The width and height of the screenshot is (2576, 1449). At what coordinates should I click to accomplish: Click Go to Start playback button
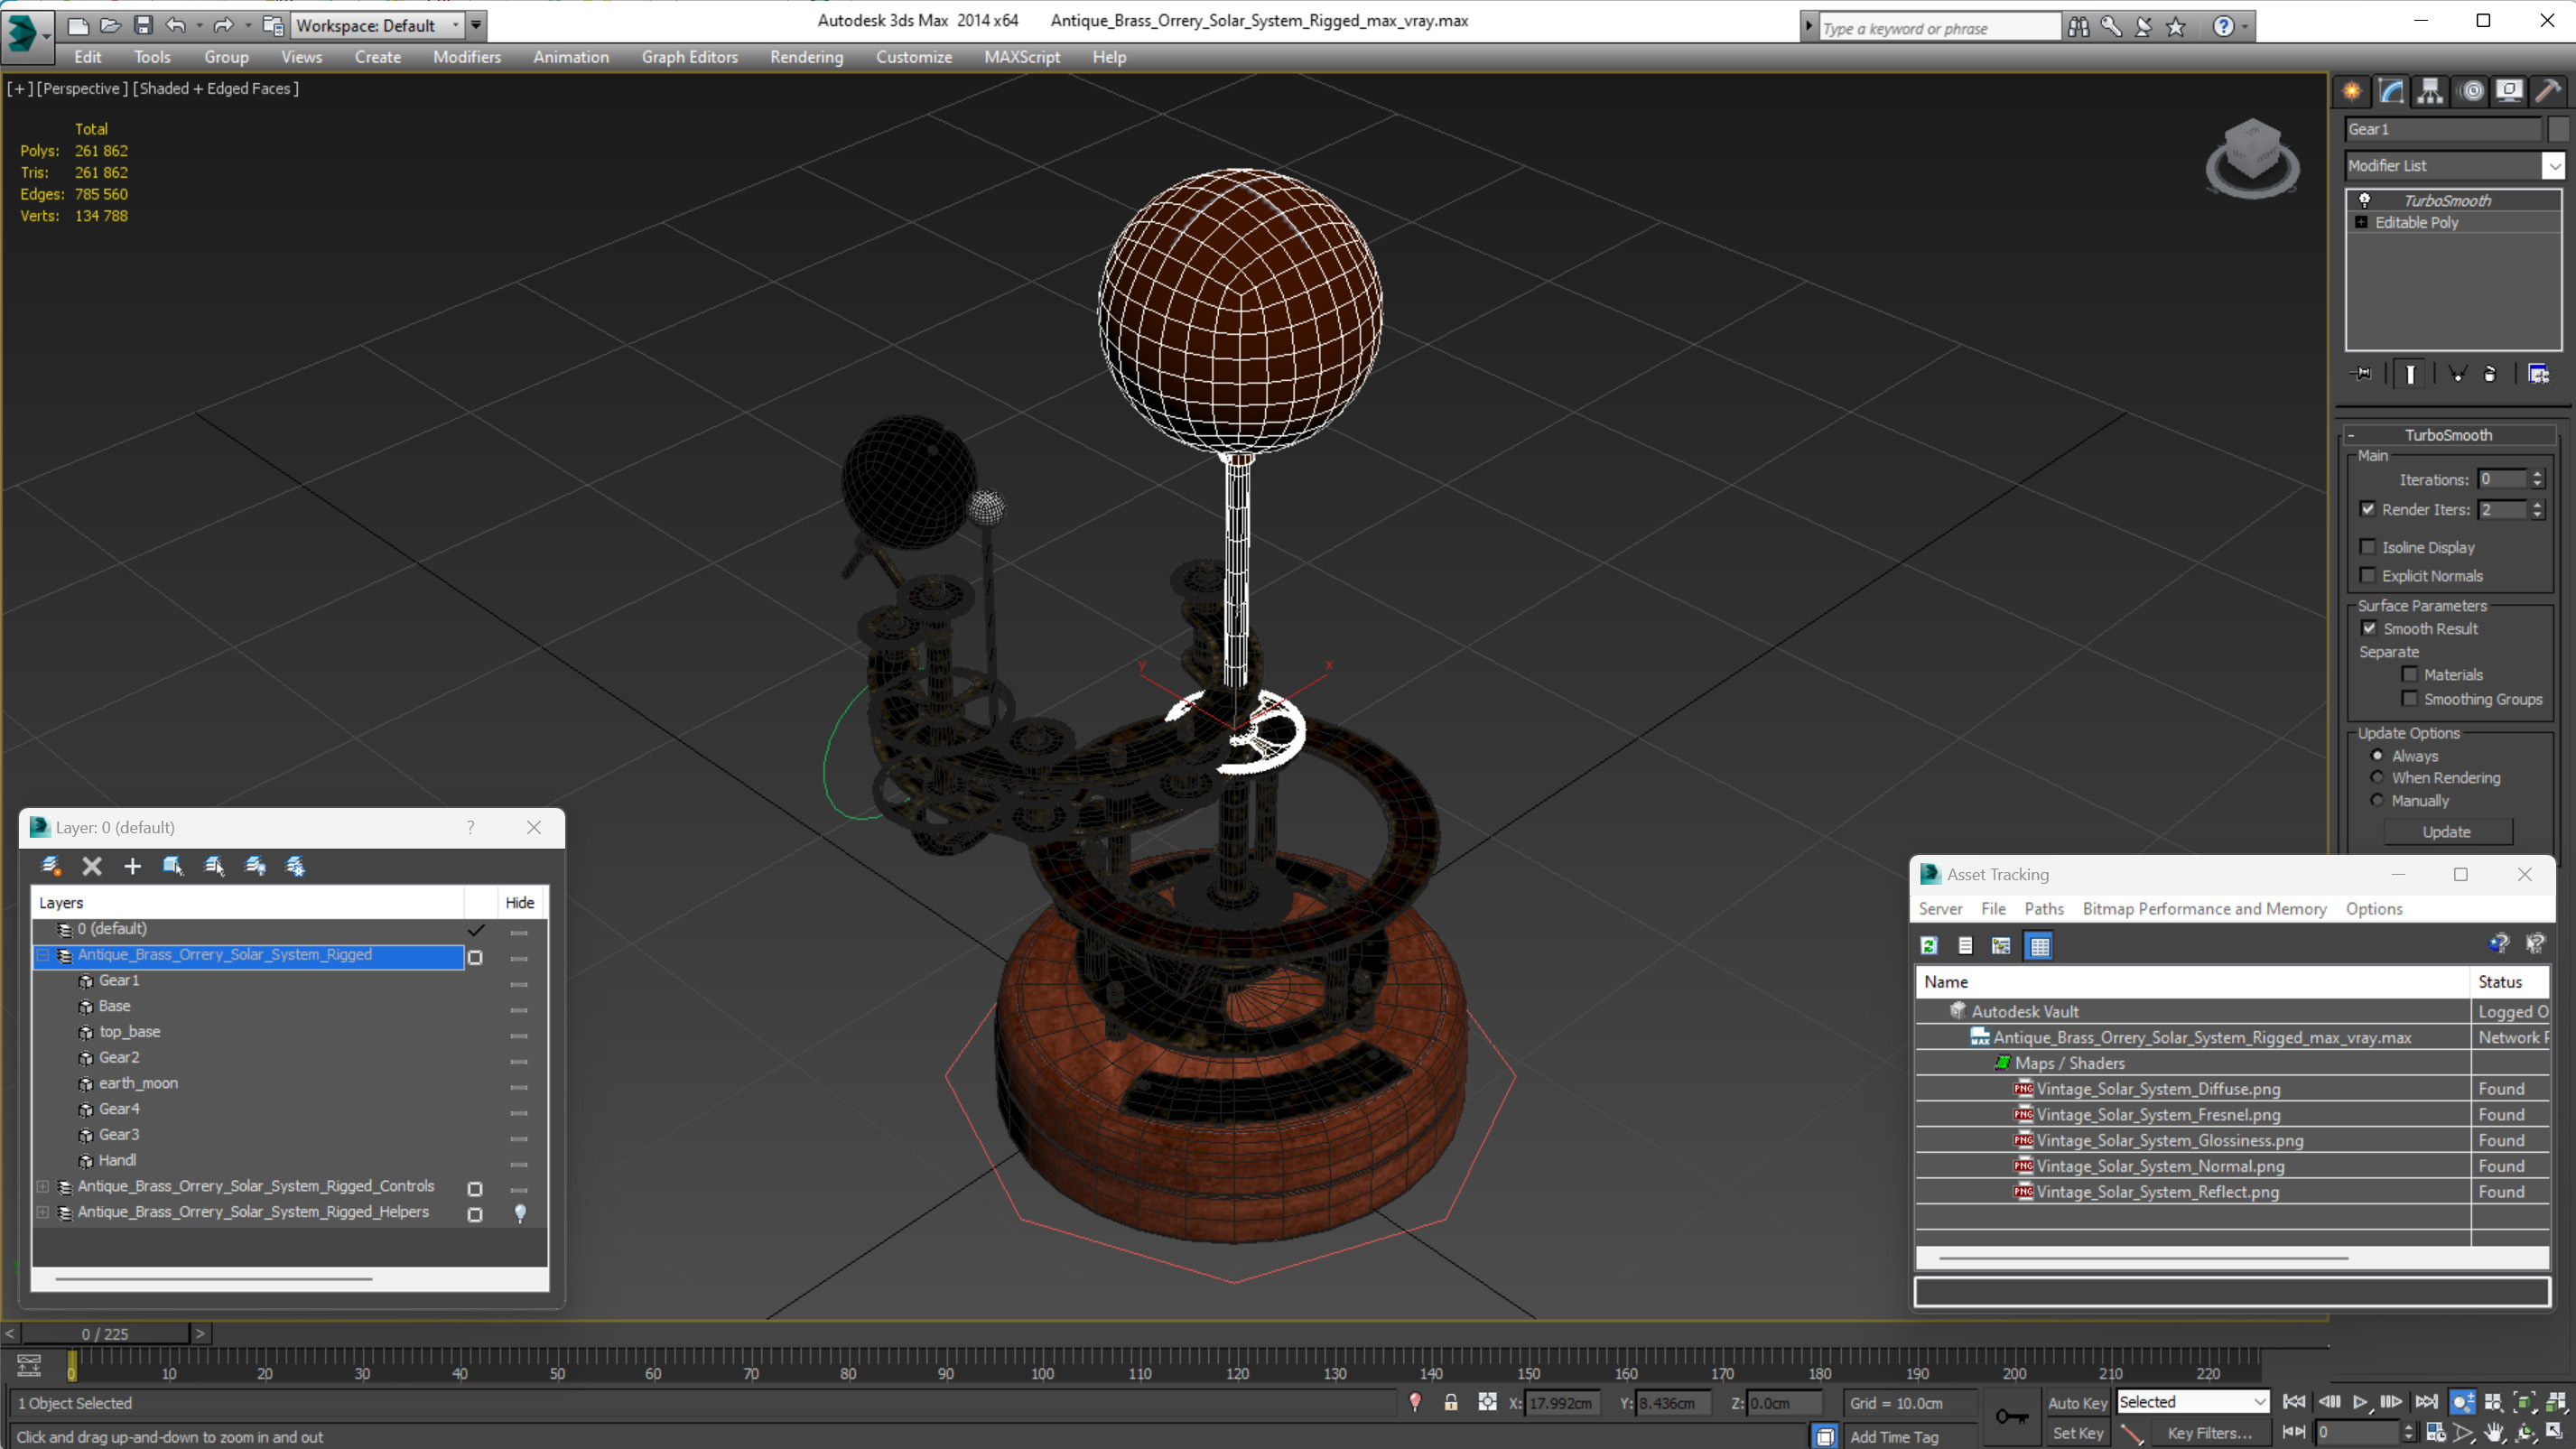tap(2295, 1402)
